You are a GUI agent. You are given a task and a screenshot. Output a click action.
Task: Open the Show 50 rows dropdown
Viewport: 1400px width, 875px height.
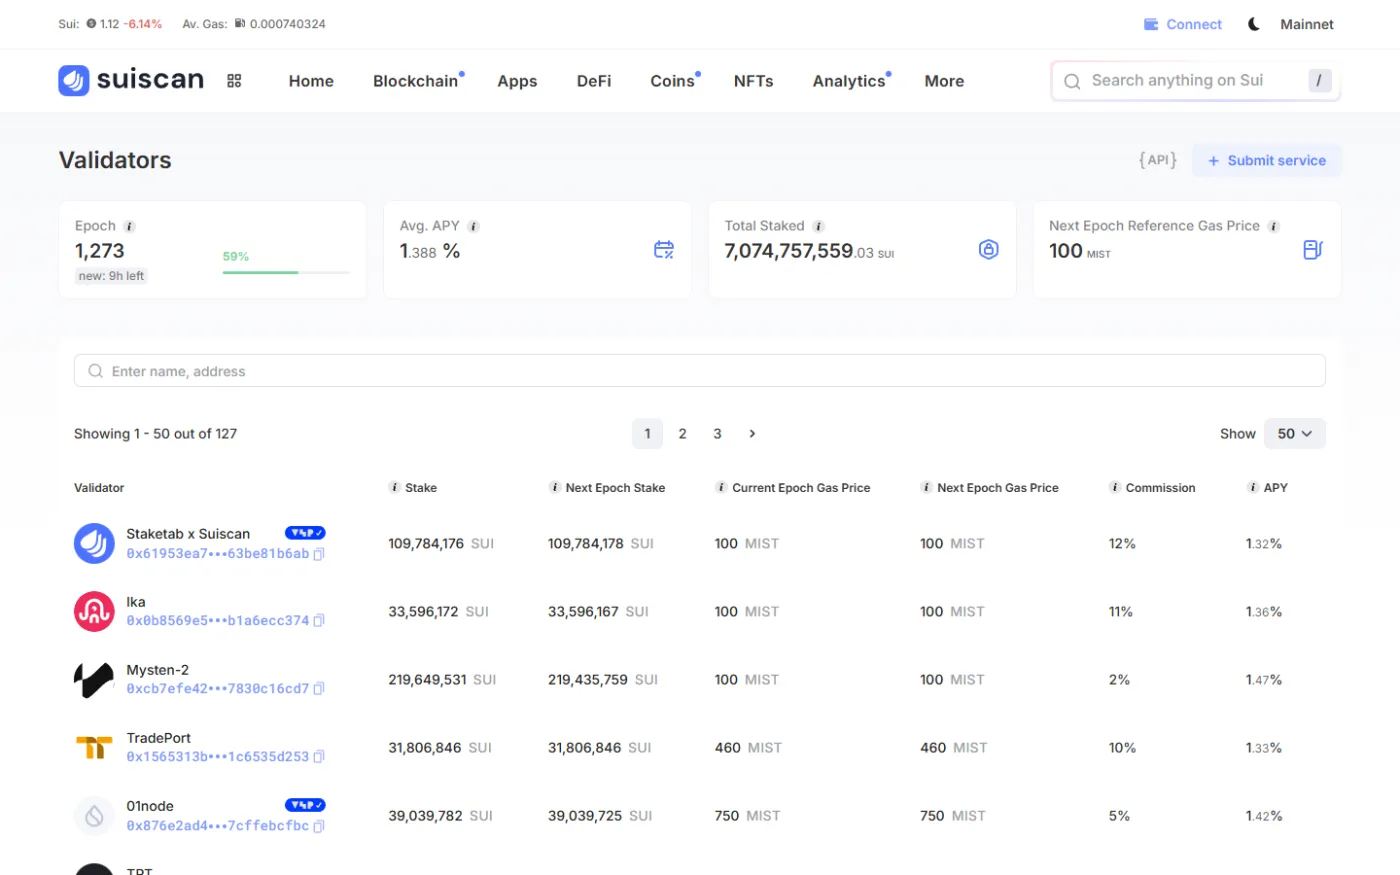(x=1295, y=434)
